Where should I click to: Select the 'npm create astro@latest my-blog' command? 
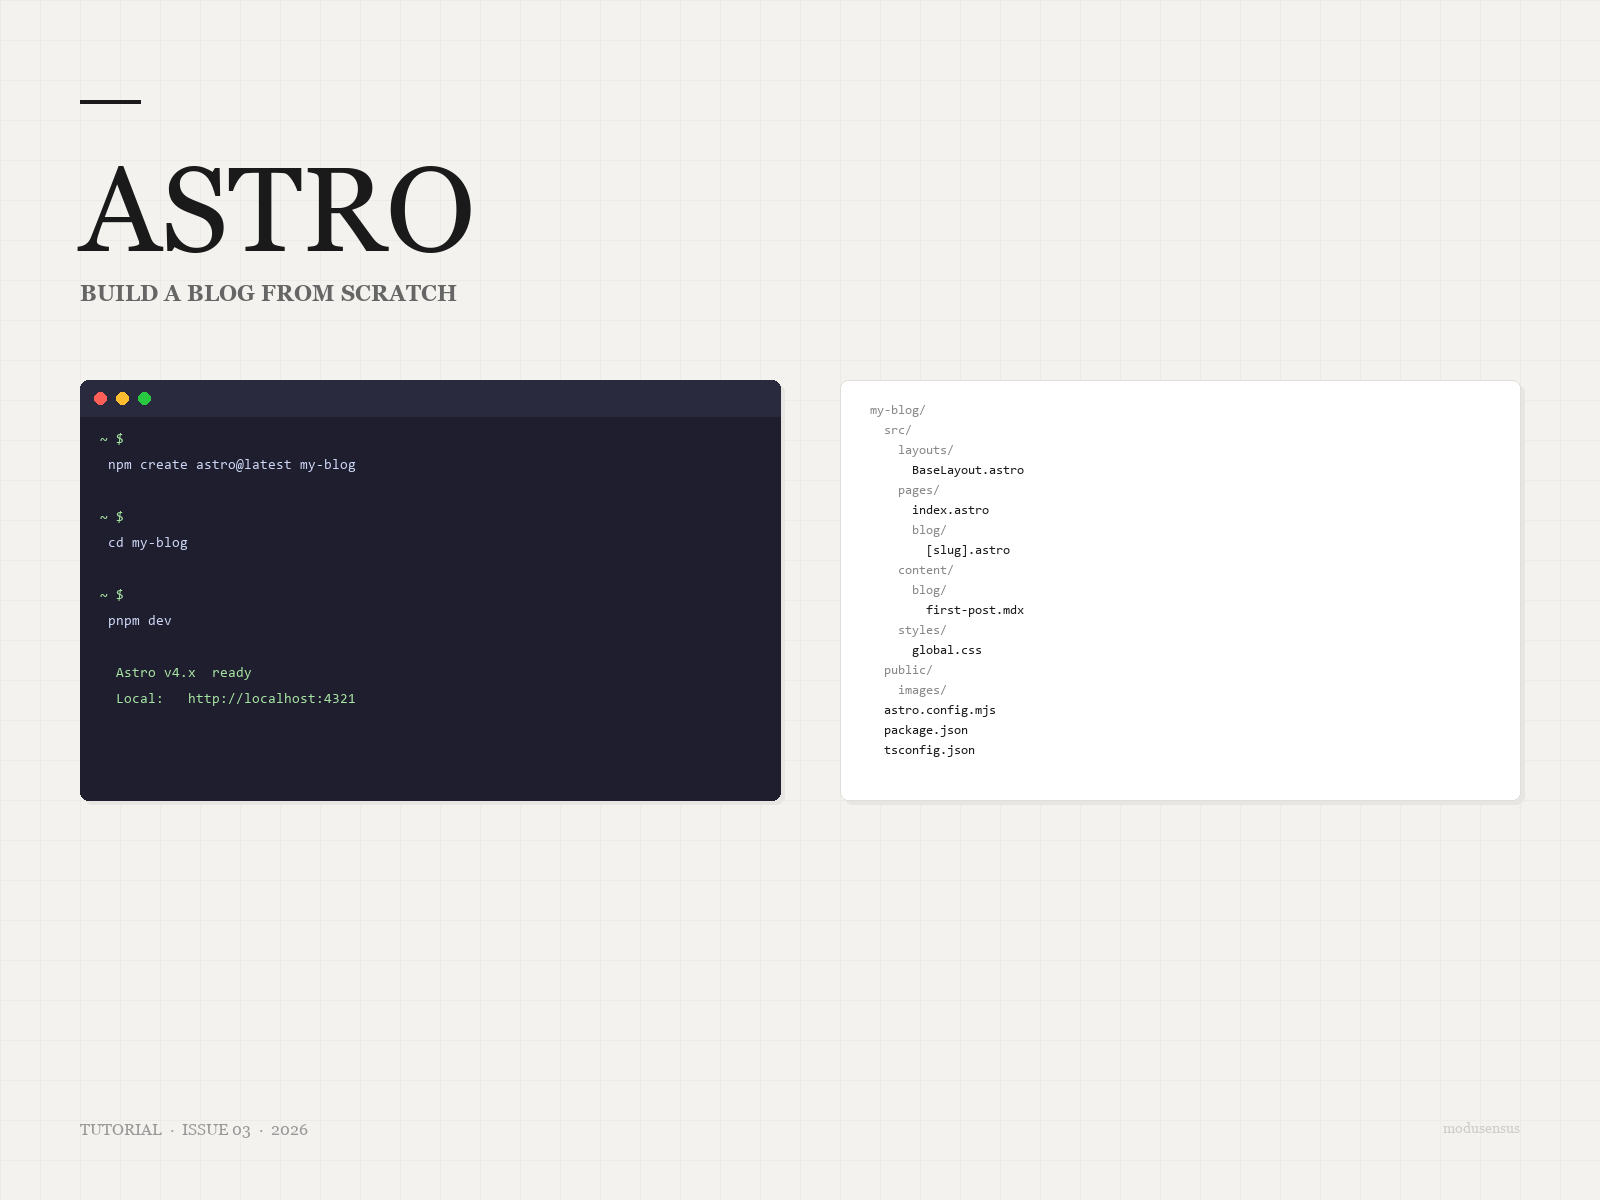(x=232, y=465)
